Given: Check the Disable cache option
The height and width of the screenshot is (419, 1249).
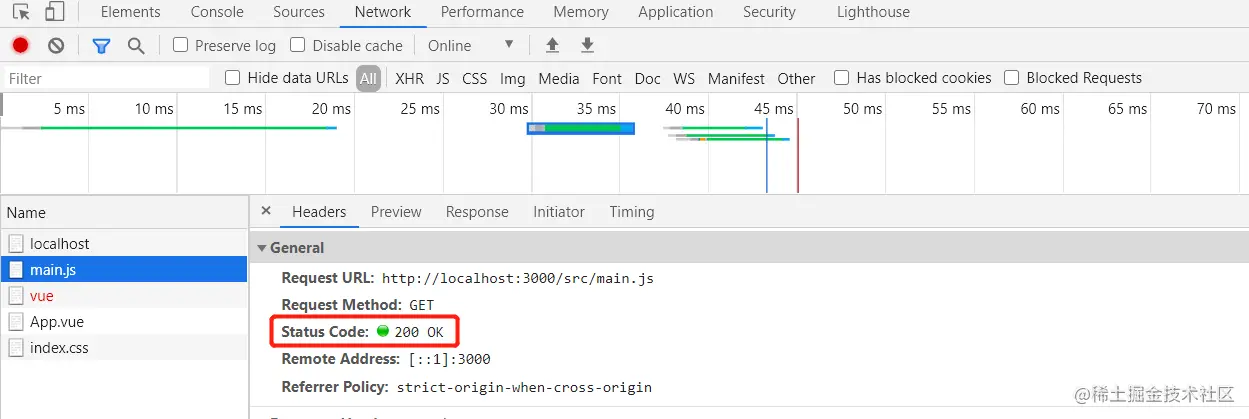Looking at the screenshot, I should [298, 45].
